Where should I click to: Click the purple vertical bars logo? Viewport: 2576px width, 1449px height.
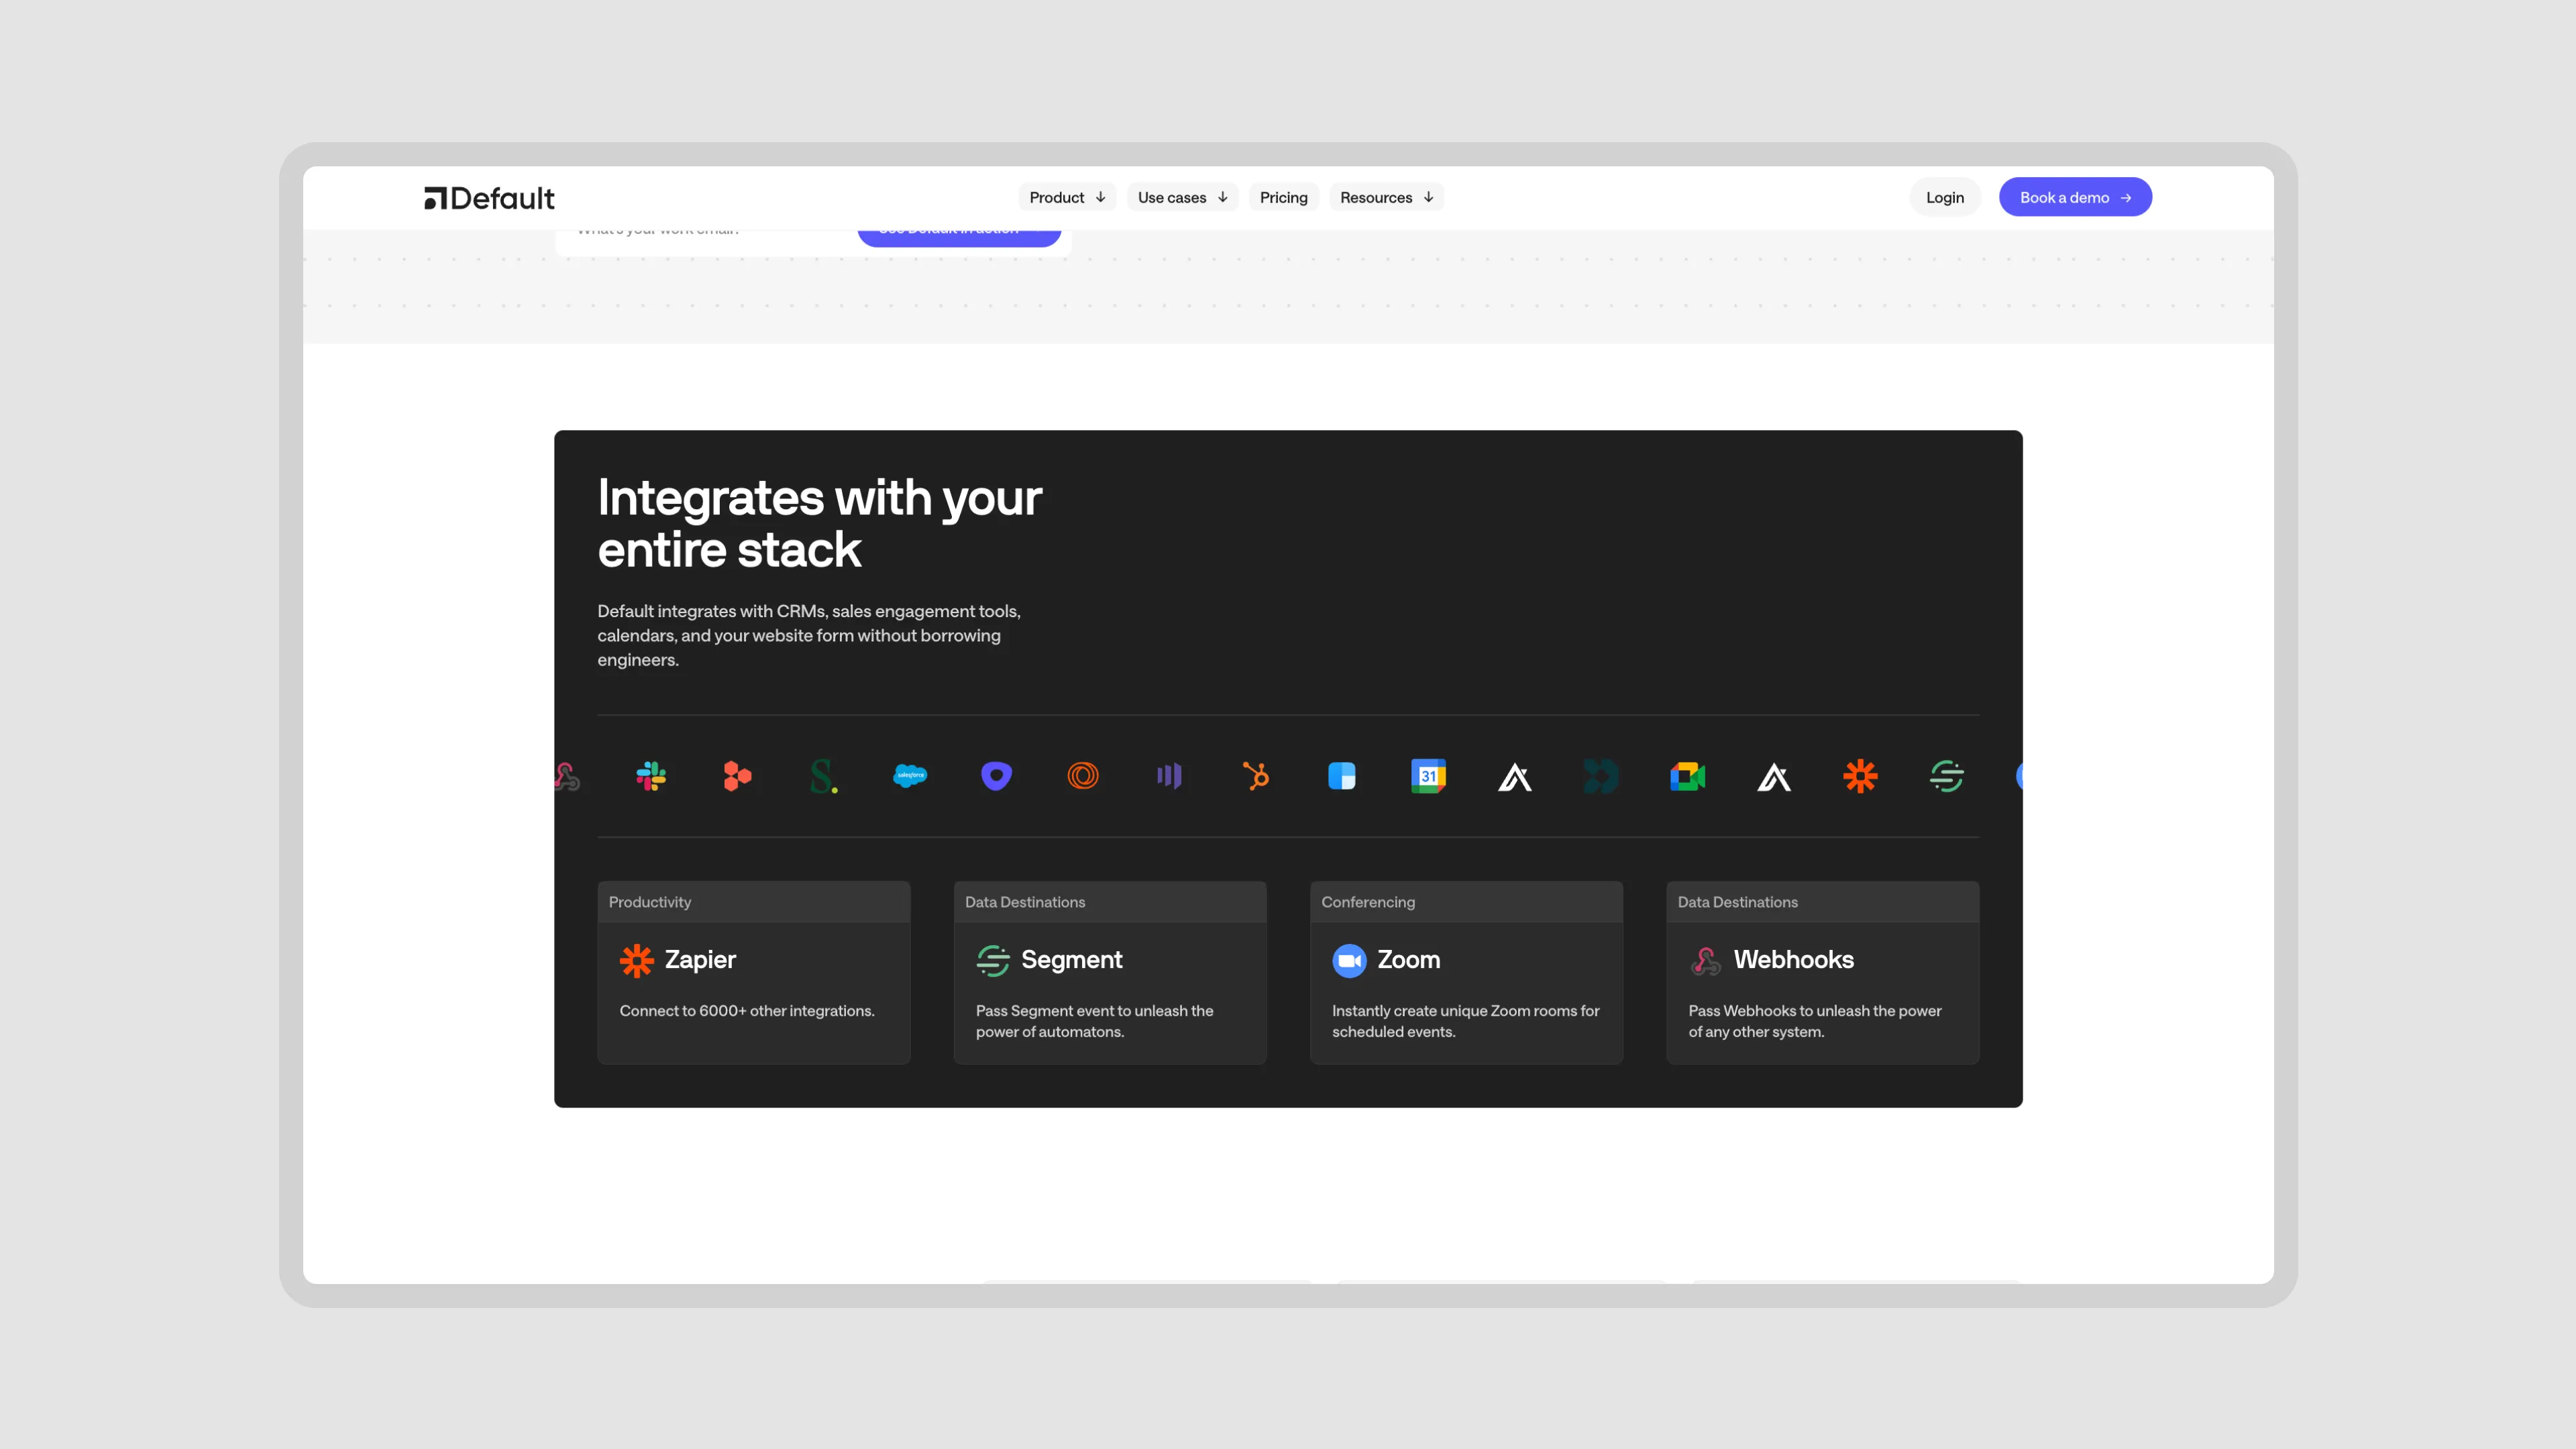[1169, 776]
